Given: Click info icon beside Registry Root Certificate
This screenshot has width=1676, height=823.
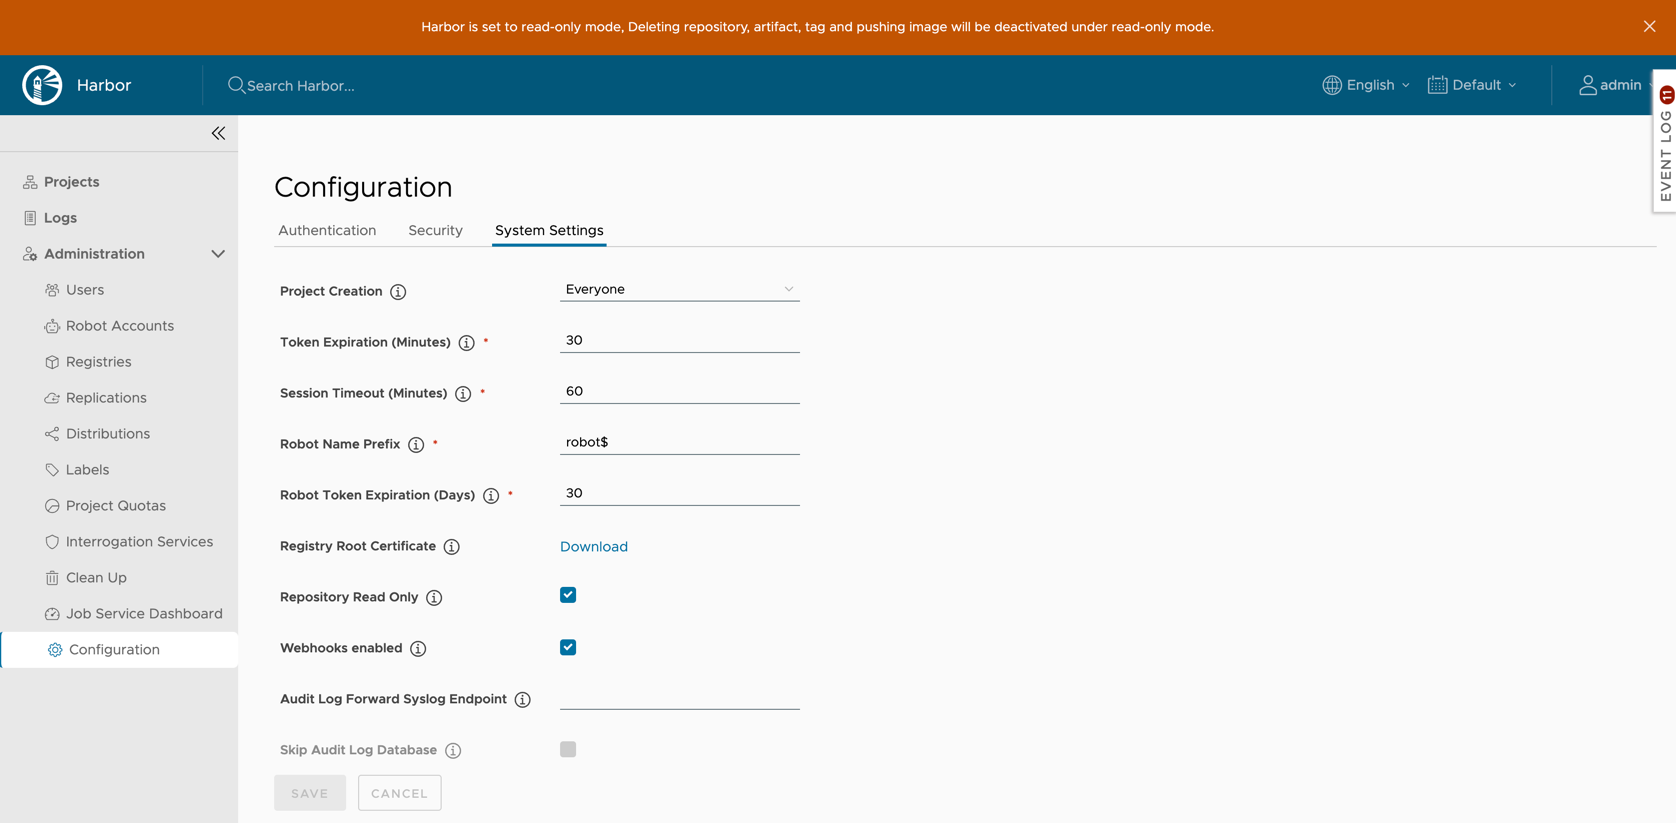Looking at the screenshot, I should coord(452,547).
